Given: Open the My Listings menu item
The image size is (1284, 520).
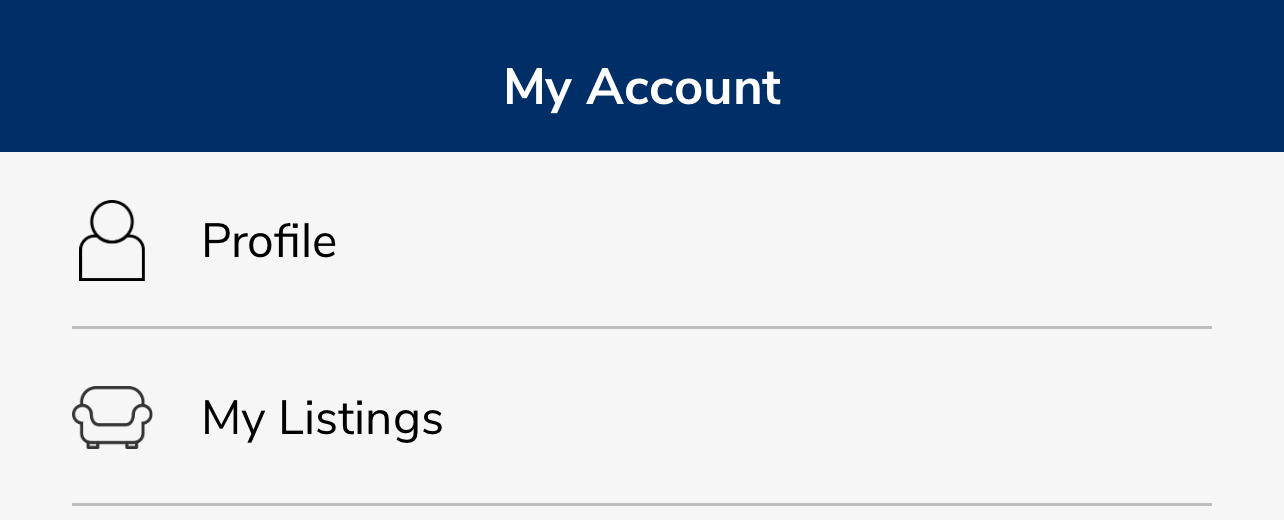Looking at the screenshot, I should click(x=642, y=416).
